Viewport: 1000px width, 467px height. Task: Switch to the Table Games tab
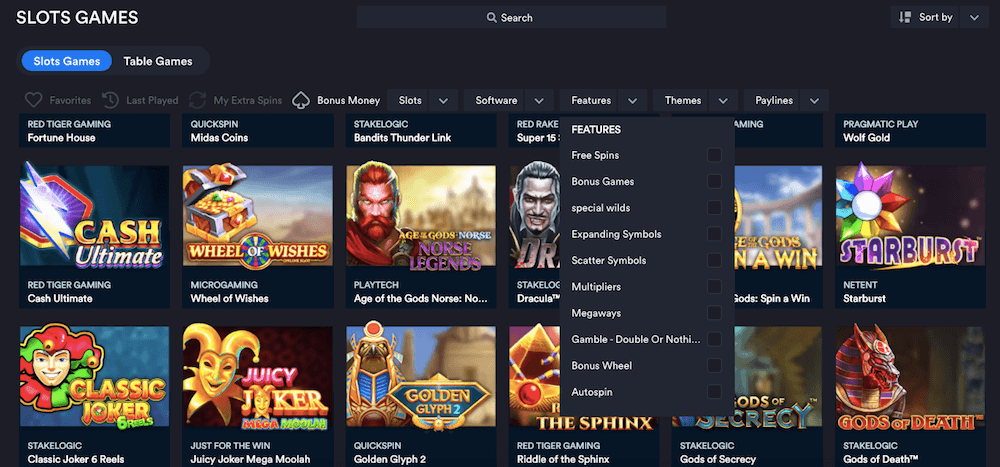pos(158,61)
